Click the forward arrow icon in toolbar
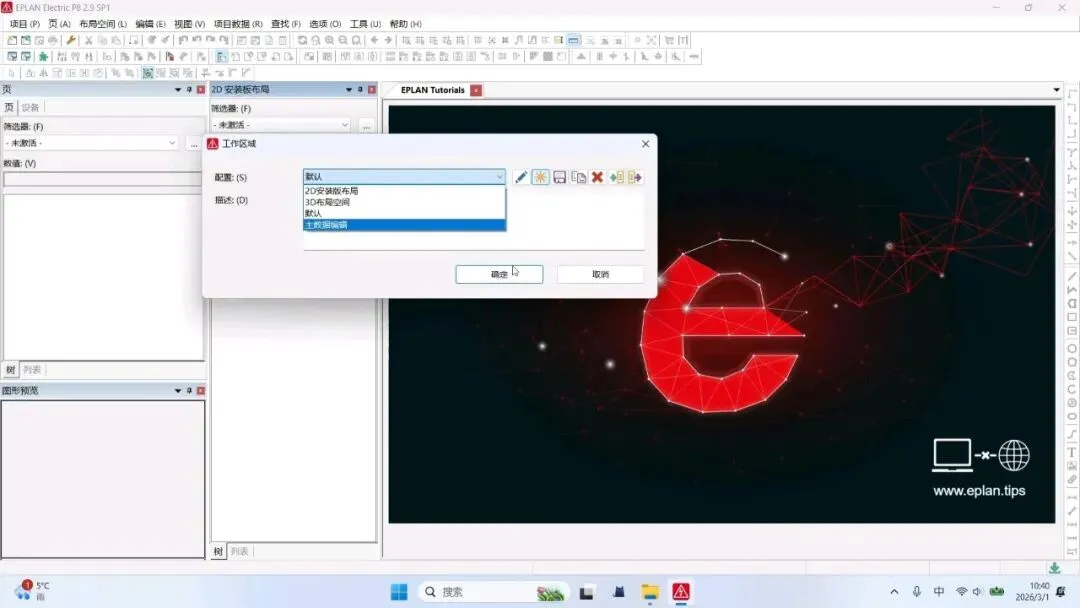 click(x=388, y=40)
